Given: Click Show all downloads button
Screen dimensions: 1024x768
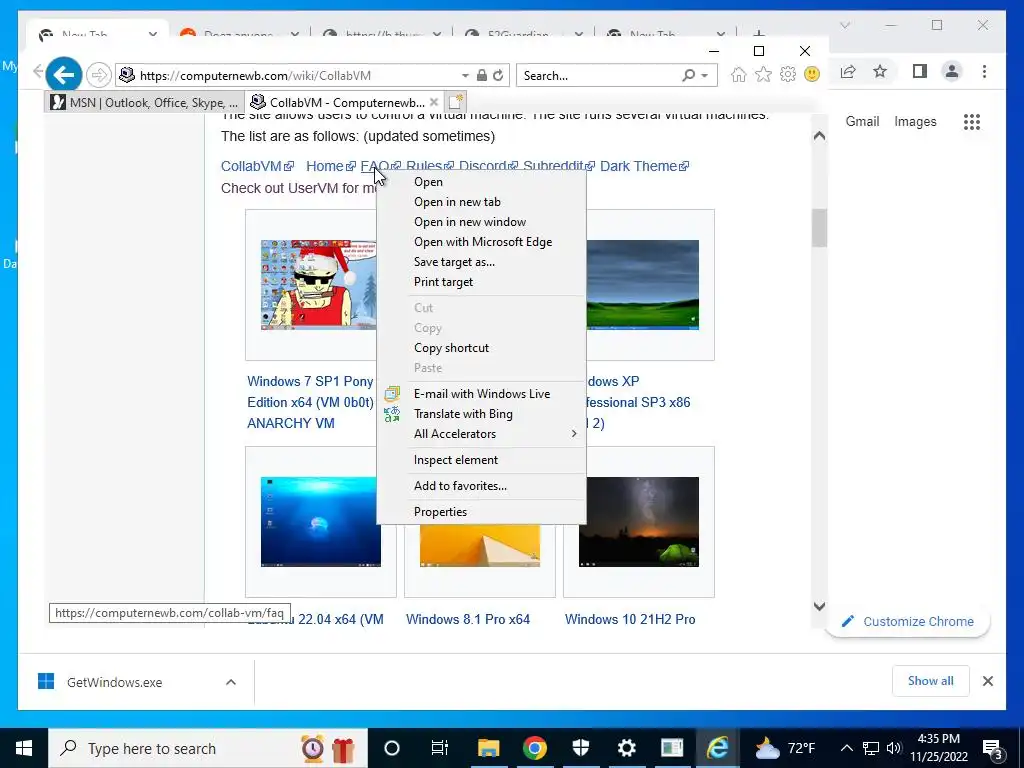Looking at the screenshot, I should pyautogui.click(x=930, y=680).
